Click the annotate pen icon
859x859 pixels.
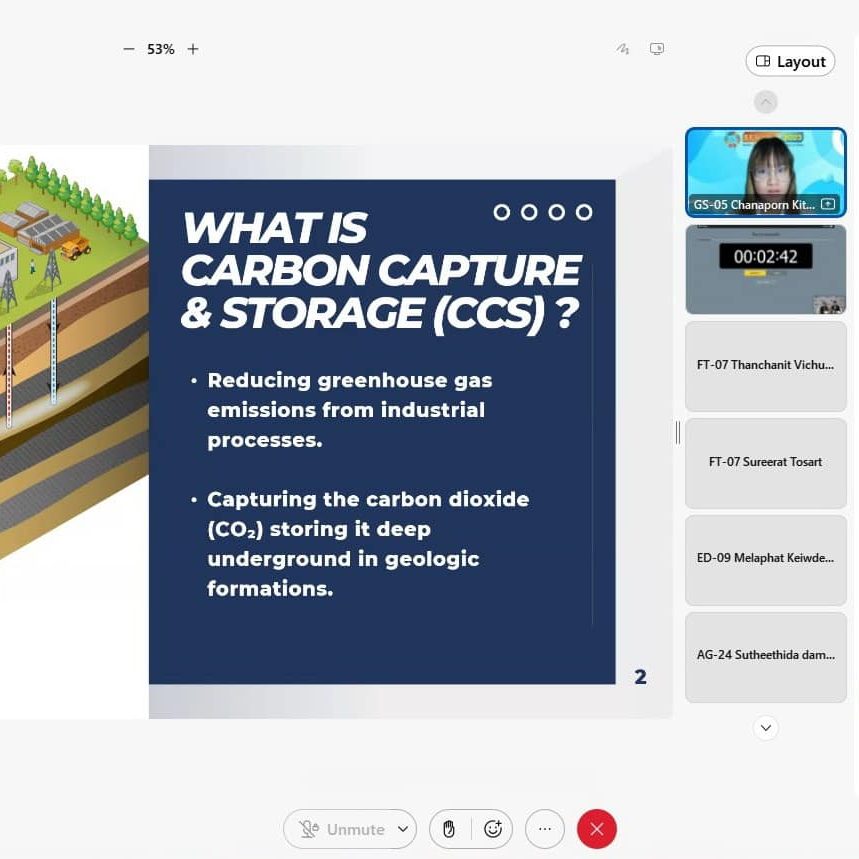coord(623,49)
